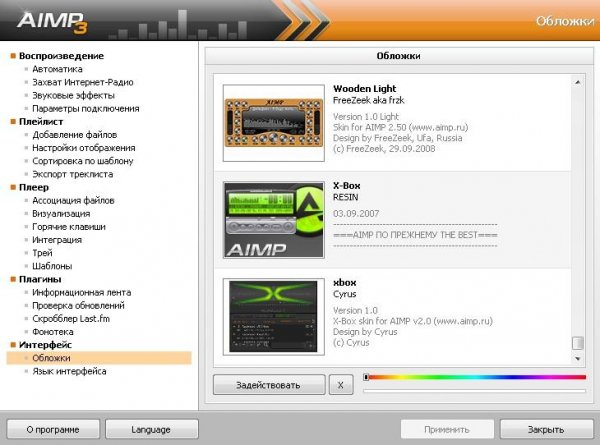
Task: Click the Language button
Action: (152, 430)
